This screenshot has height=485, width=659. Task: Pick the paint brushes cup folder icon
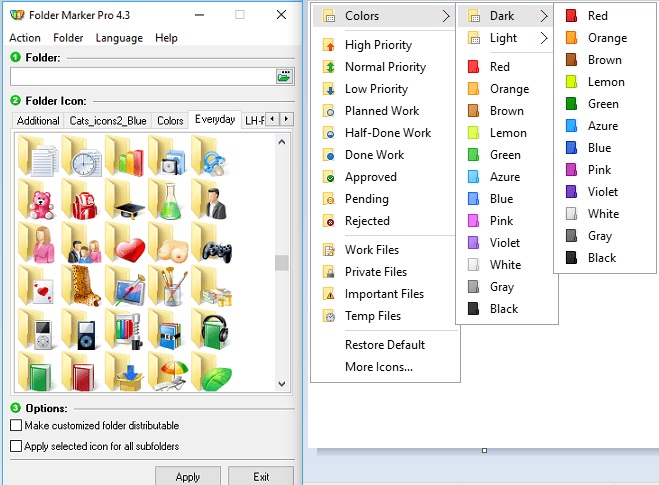168,287
